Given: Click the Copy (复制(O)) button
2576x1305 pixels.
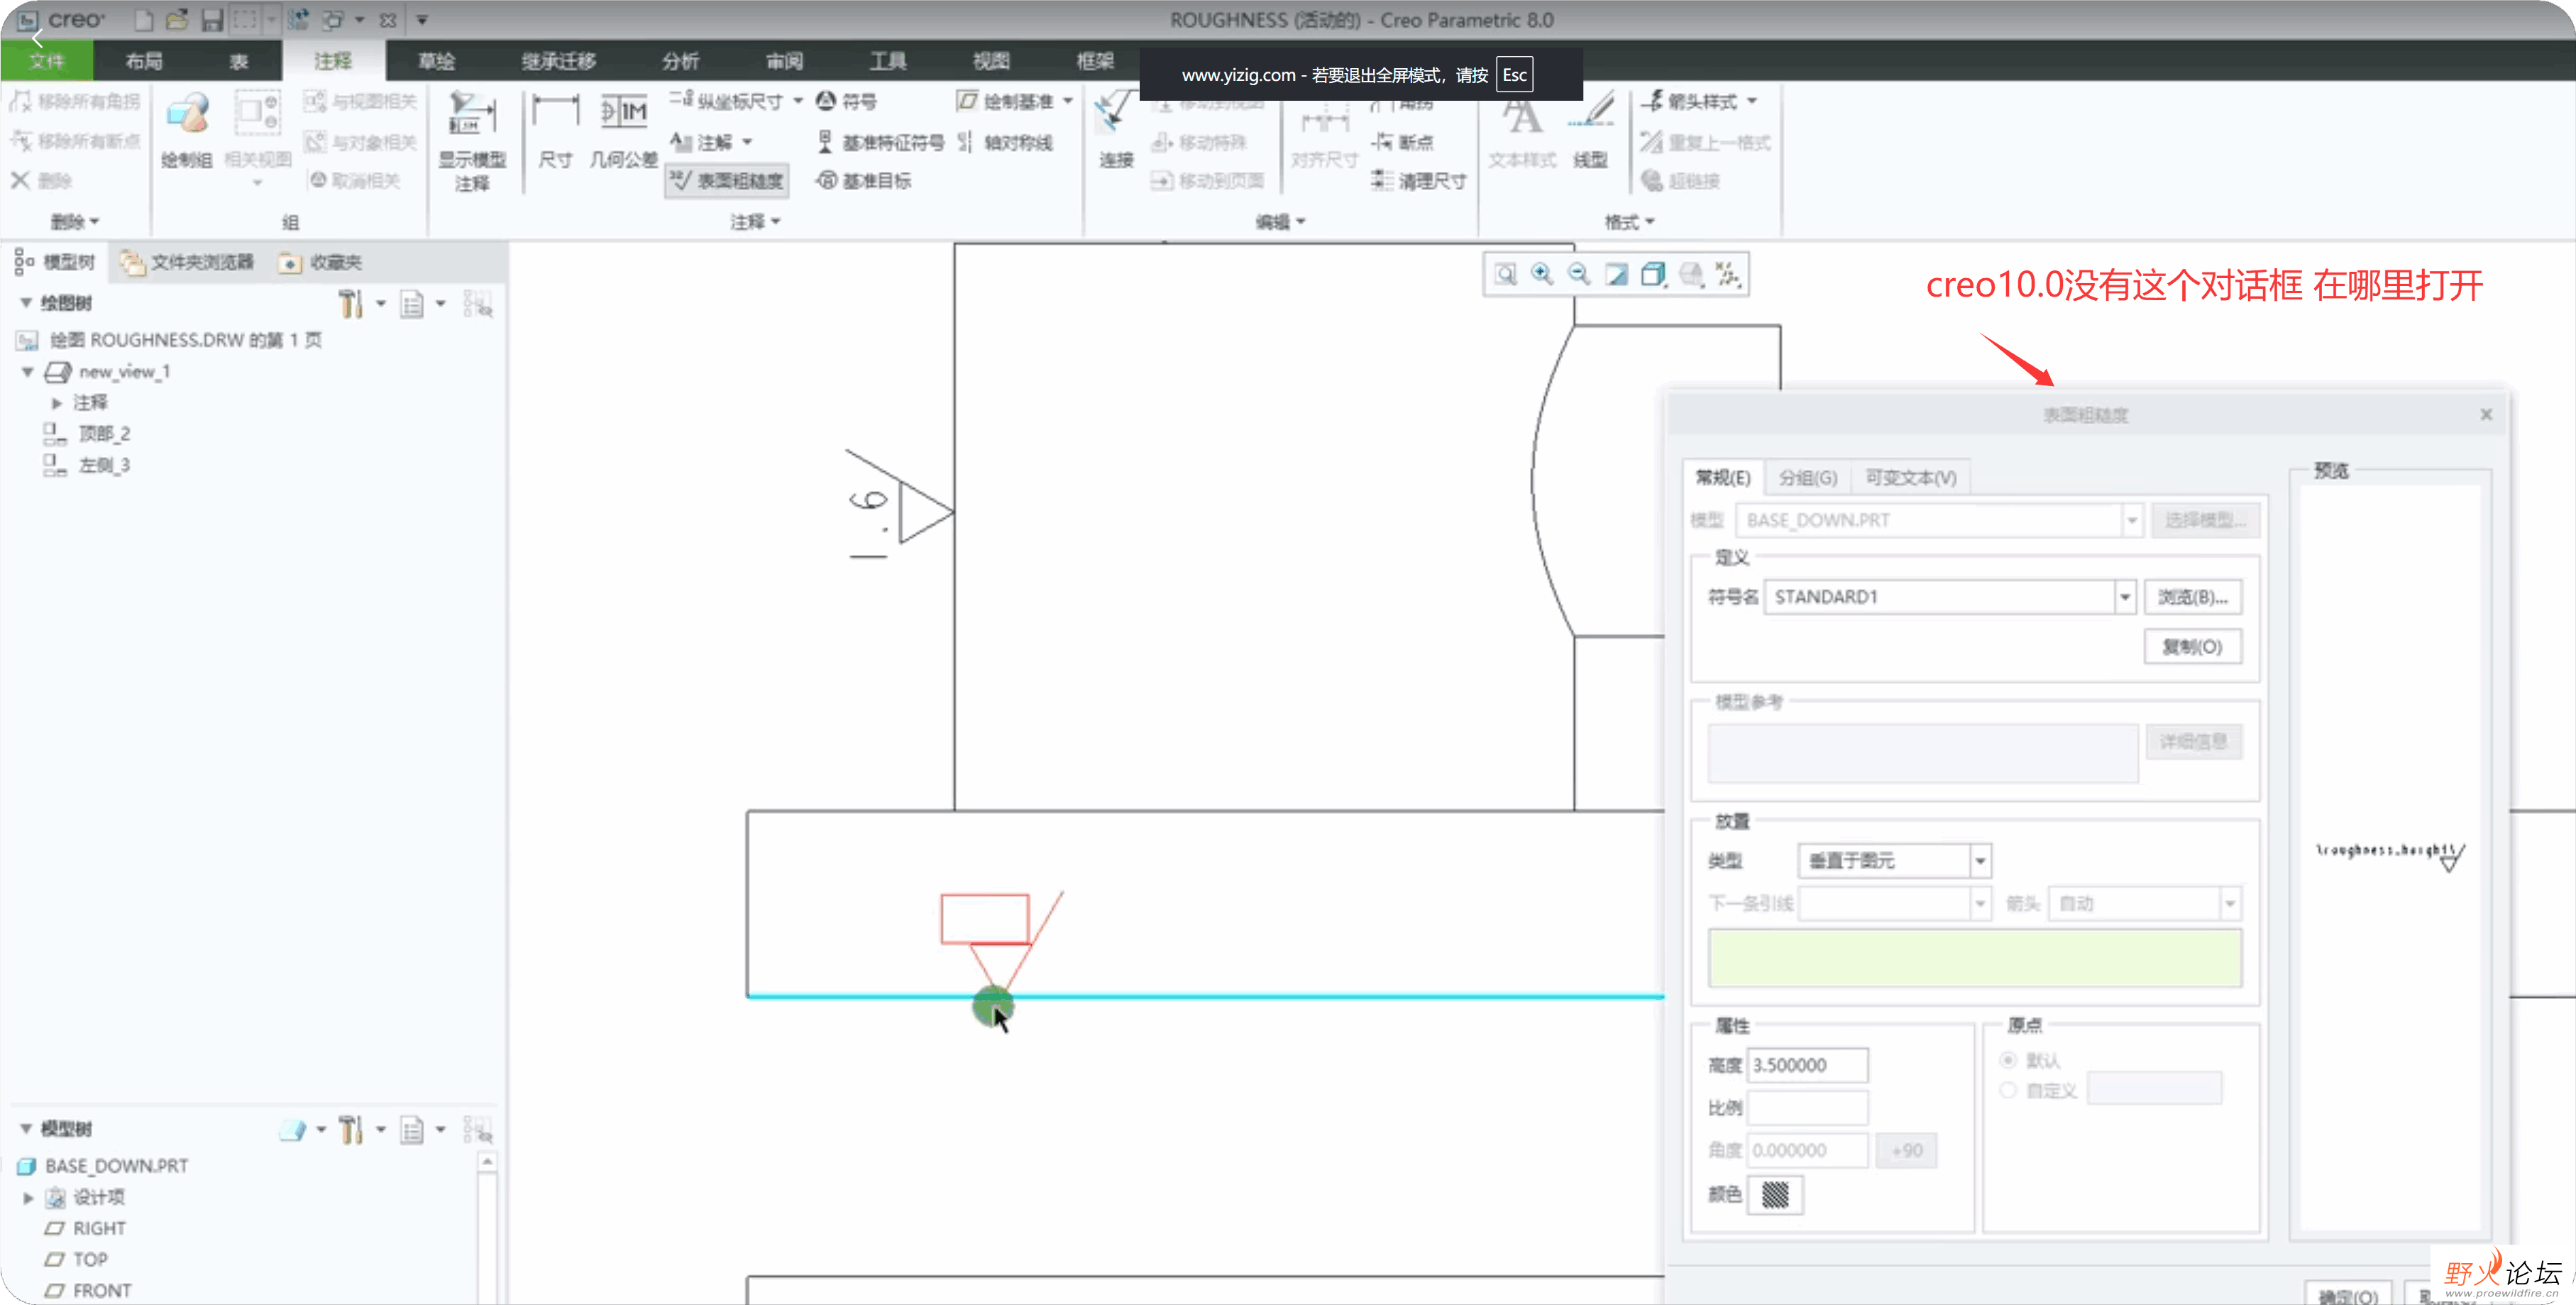Looking at the screenshot, I should pyautogui.click(x=2193, y=647).
